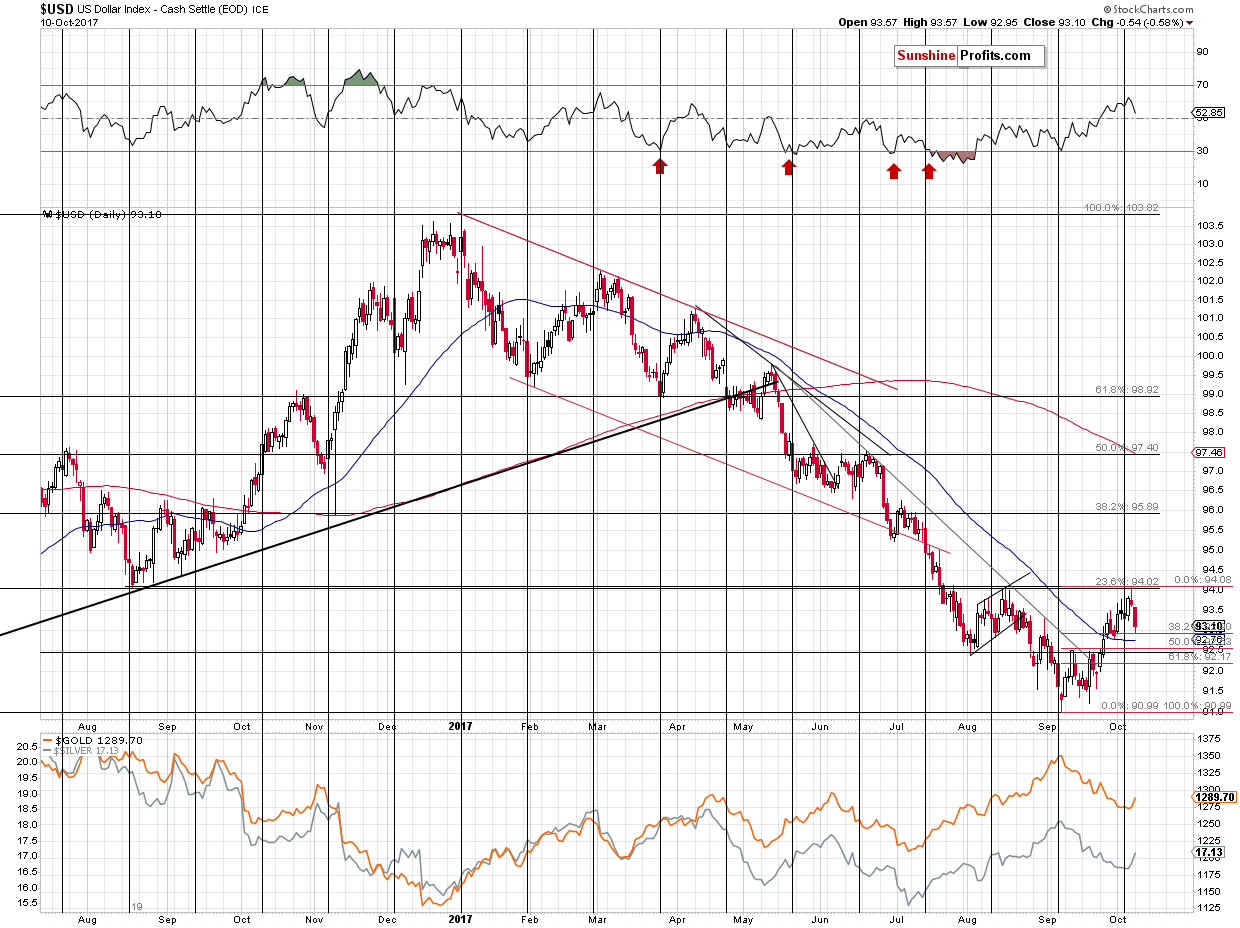Click the 61.8%: 98.92 retracement label

coord(1126,390)
